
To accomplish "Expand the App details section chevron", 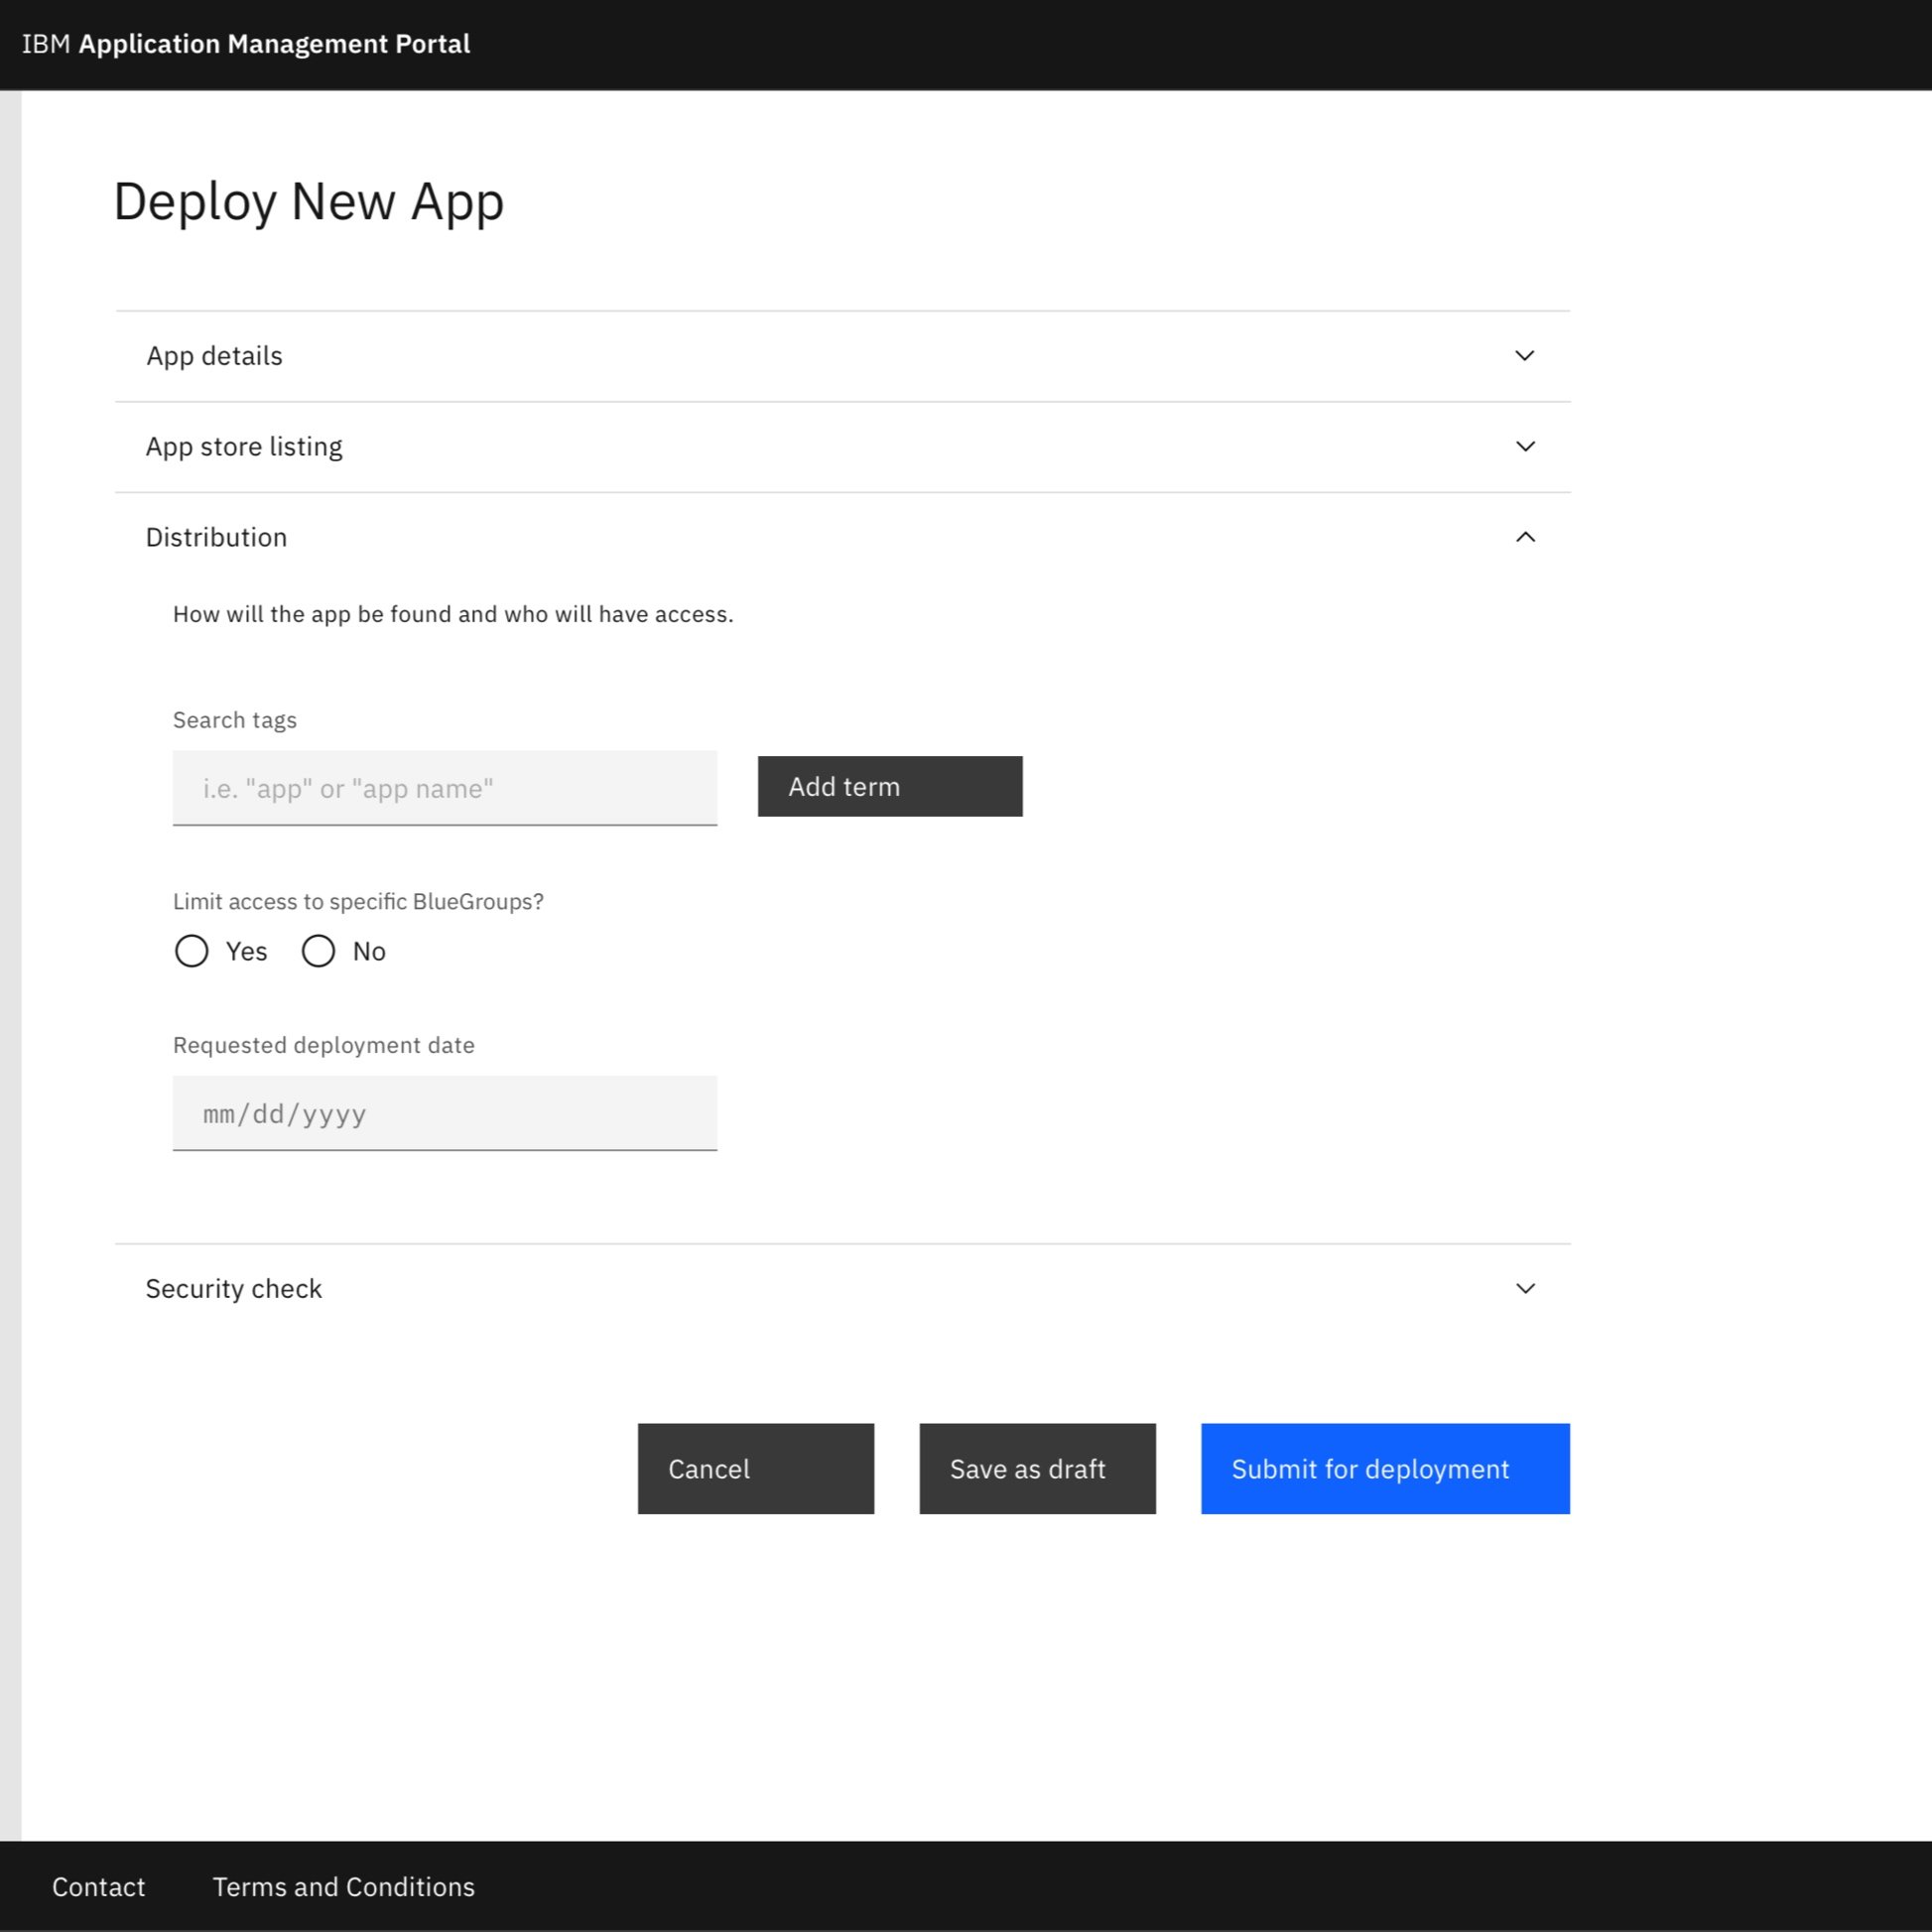I will click(1524, 356).
